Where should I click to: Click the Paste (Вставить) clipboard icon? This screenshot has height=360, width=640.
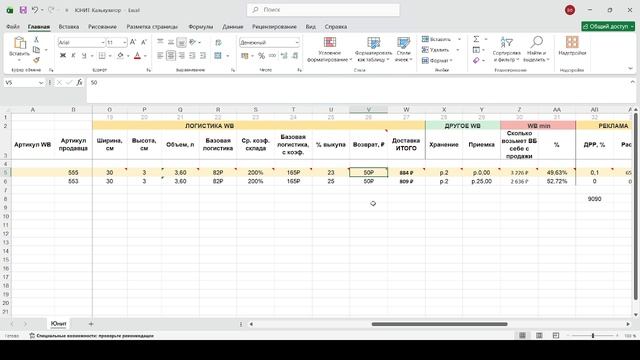[x=19, y=42]
